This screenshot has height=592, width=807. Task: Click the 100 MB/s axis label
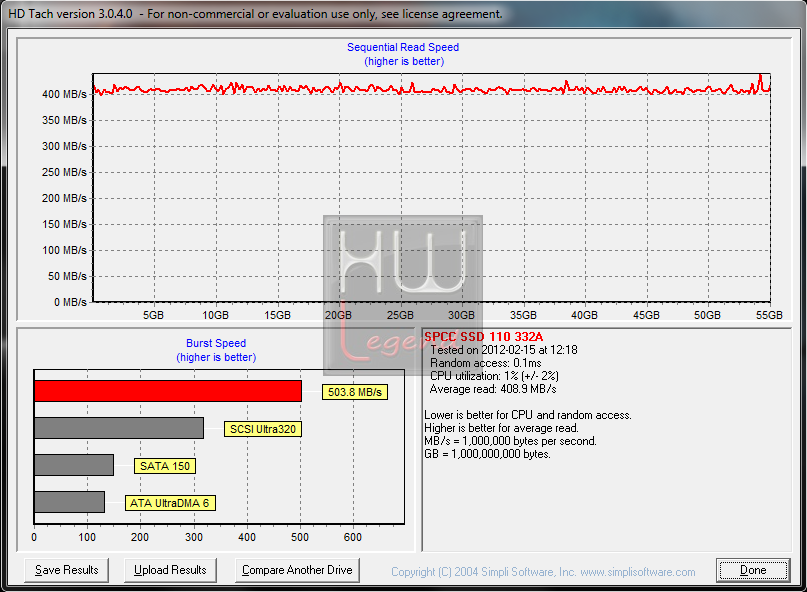[x=64, y=250]
